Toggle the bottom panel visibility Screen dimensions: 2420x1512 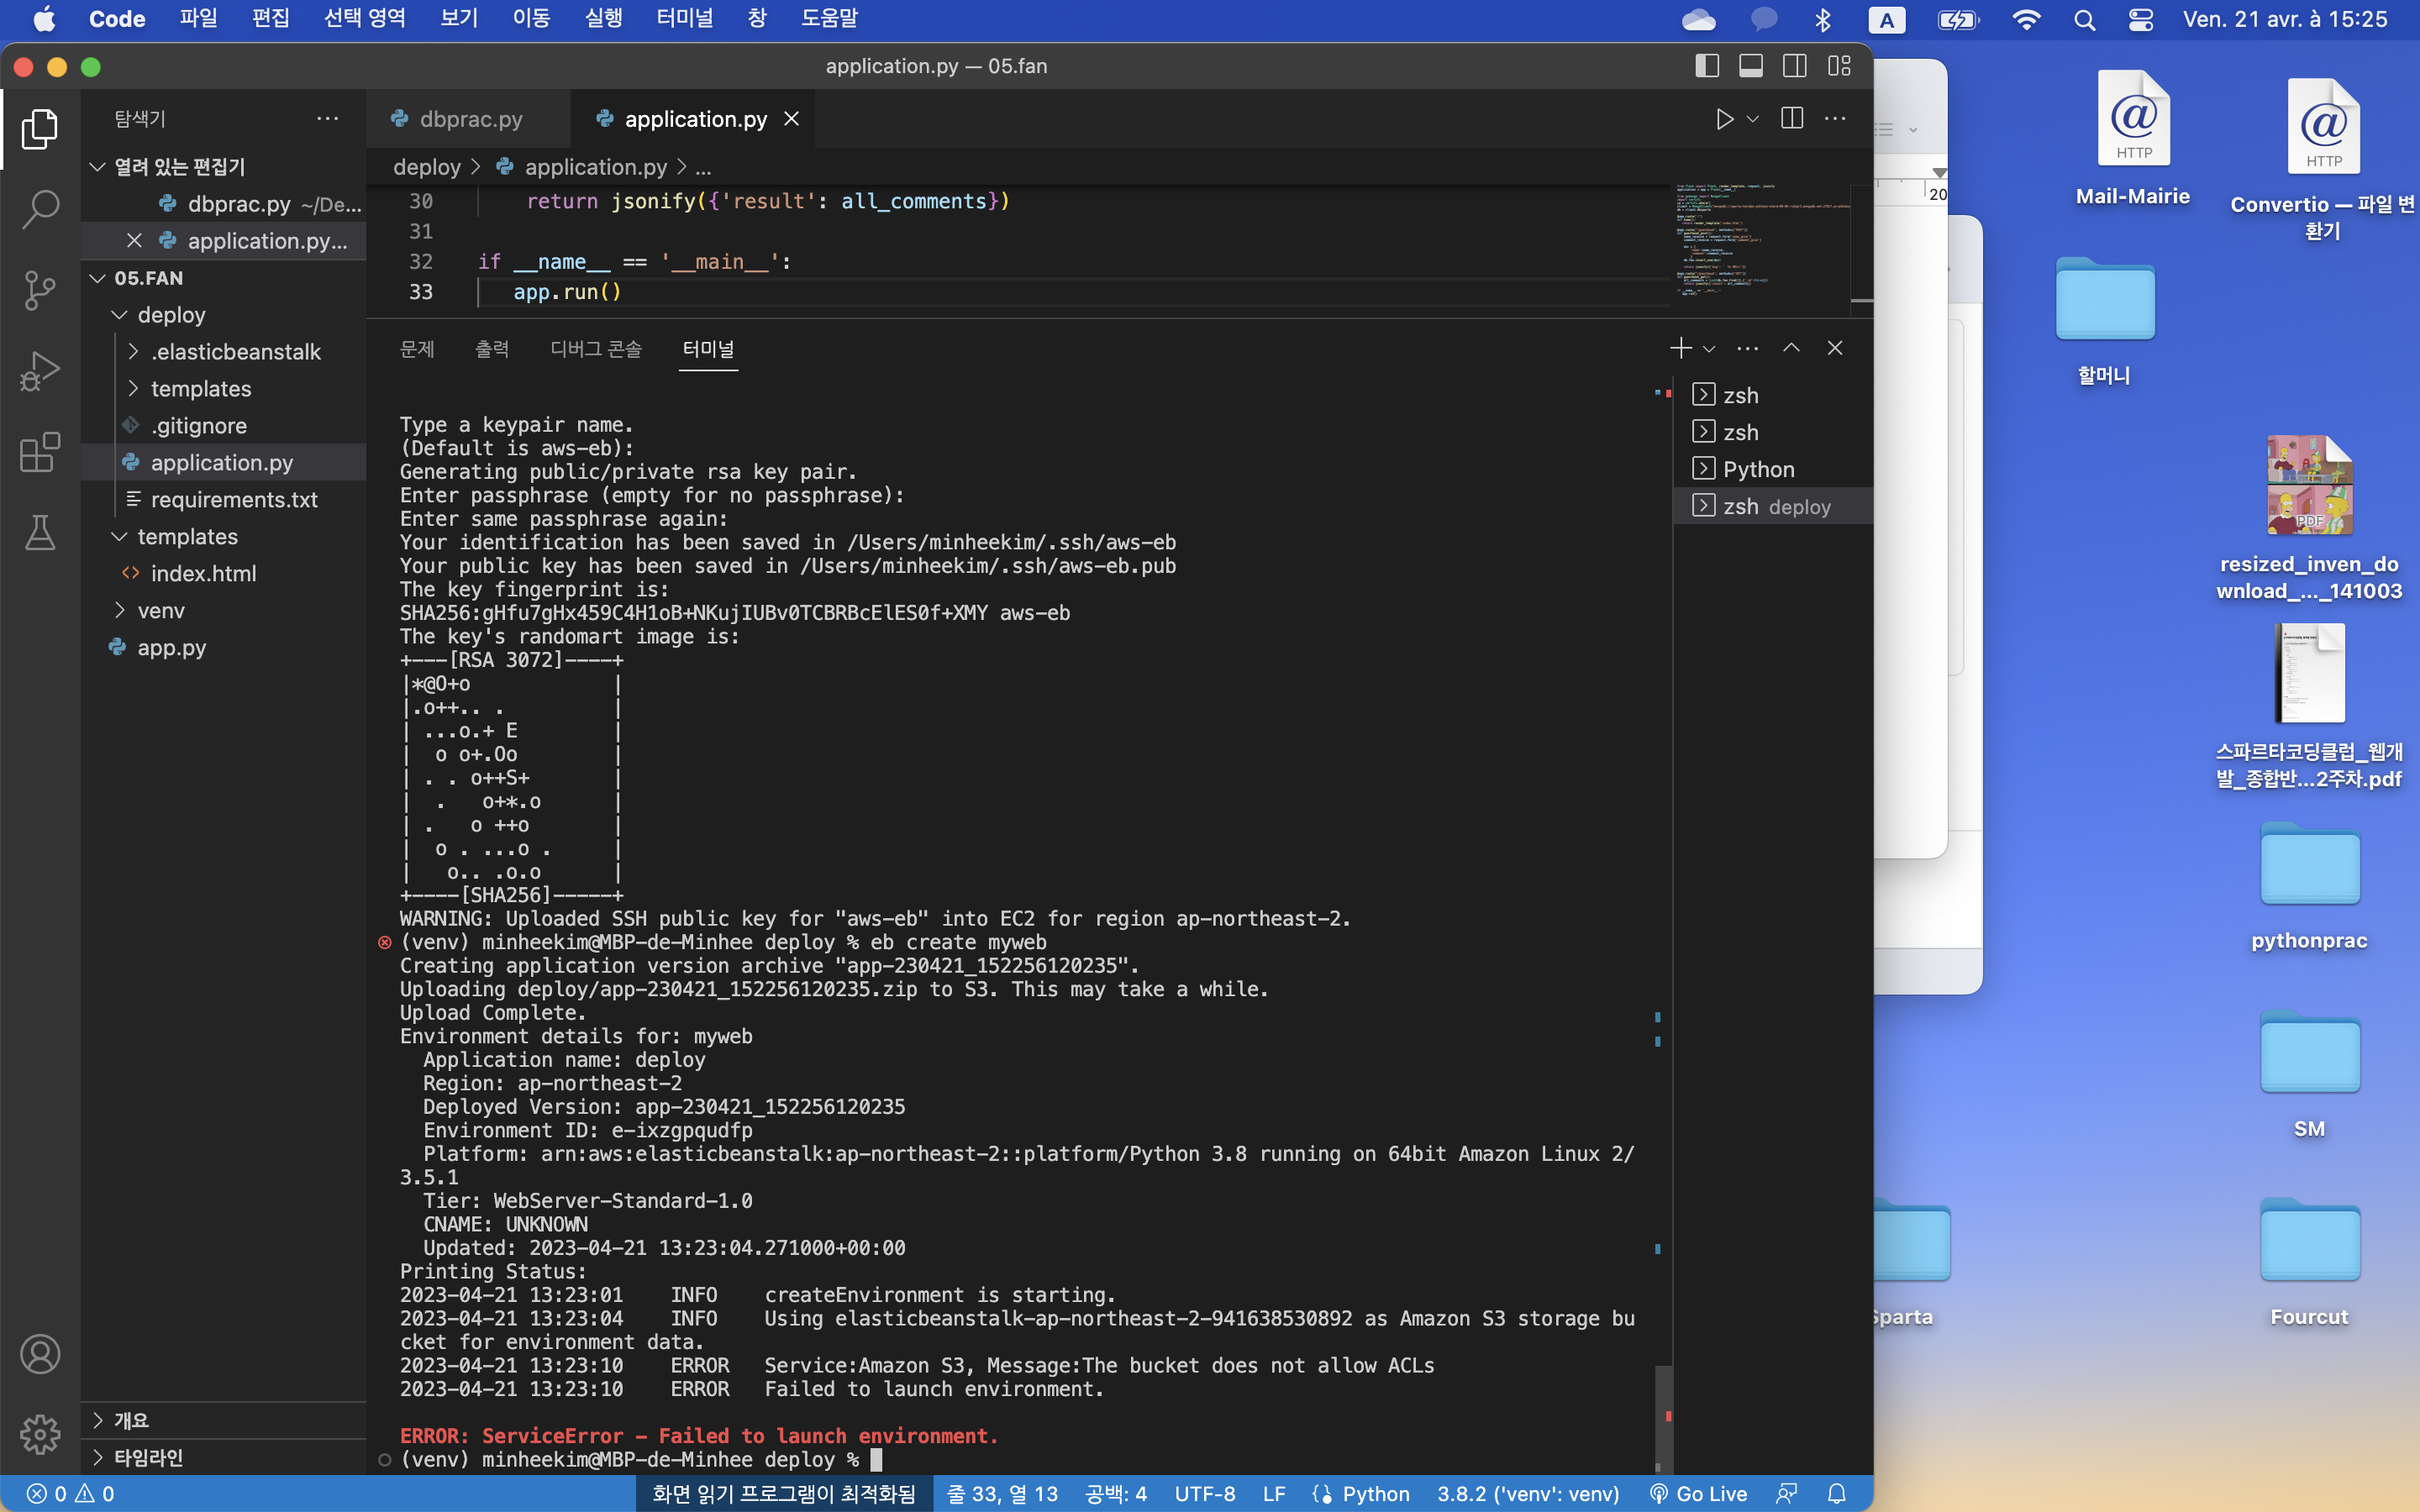tap(1751, 66)
